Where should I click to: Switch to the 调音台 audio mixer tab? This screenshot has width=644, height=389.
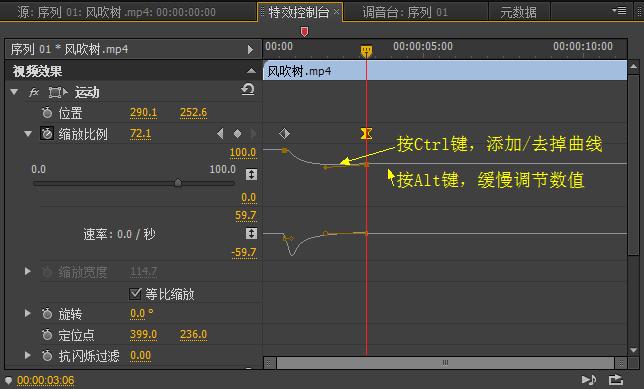pos(405,12)
